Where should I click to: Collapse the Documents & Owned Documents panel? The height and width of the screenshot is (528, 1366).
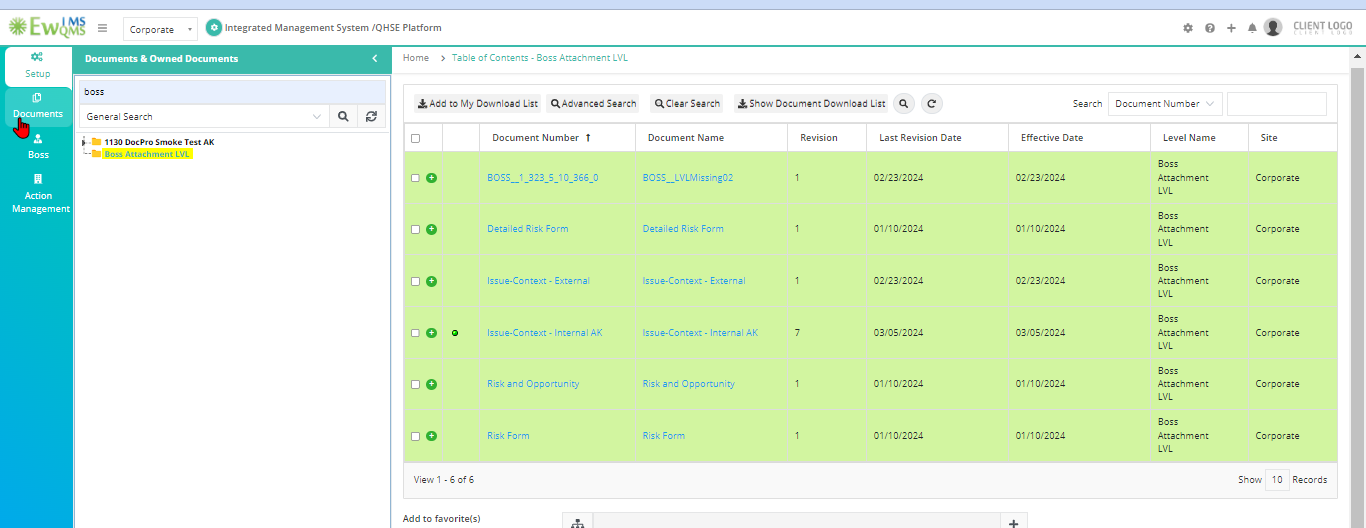pyautogui.click(x=375, y=58)
